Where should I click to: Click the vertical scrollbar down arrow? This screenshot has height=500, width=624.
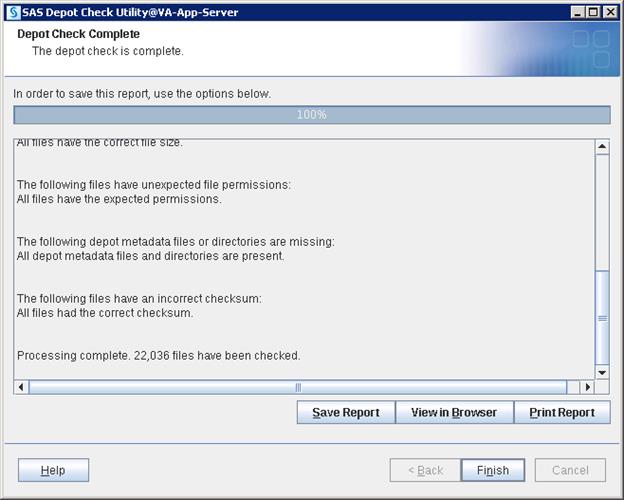pos(602,373)
